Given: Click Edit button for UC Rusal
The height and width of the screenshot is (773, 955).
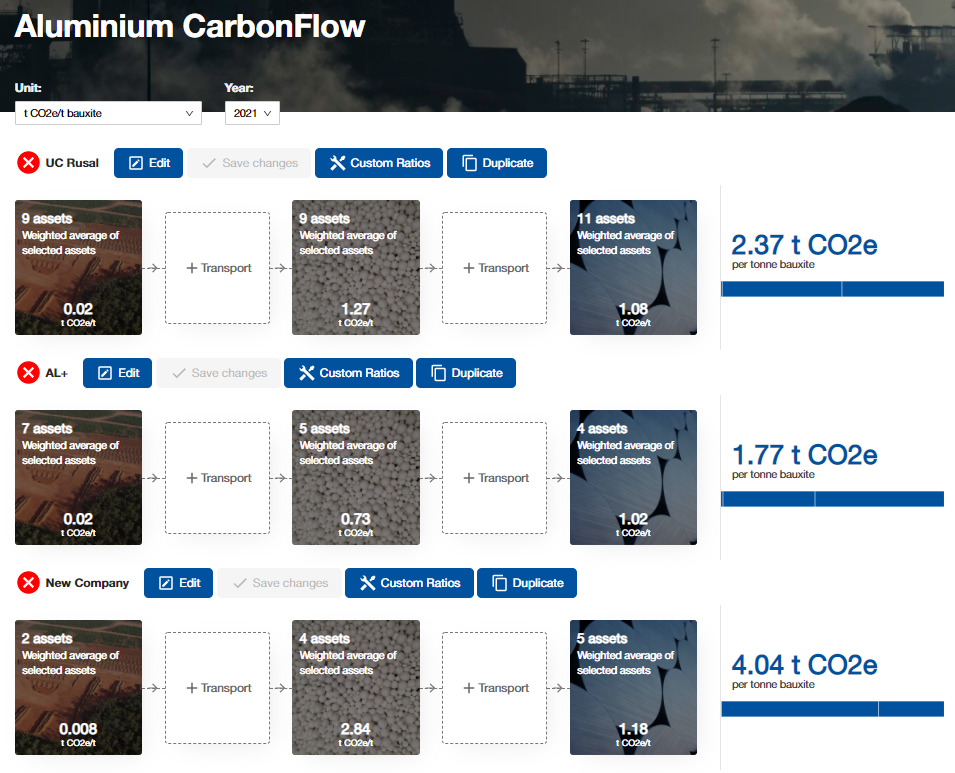Looking at the screenshot, I should (x=148, y=163).
